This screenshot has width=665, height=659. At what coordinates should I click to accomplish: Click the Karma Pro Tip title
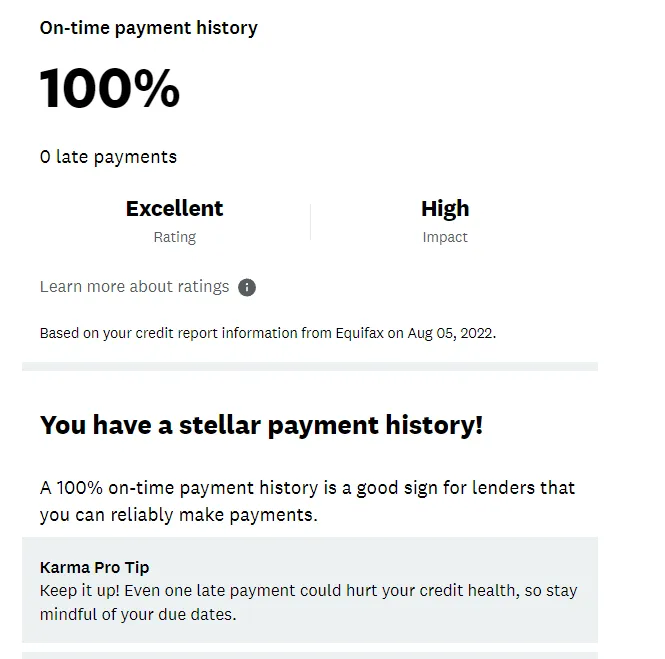click(94, 568)
